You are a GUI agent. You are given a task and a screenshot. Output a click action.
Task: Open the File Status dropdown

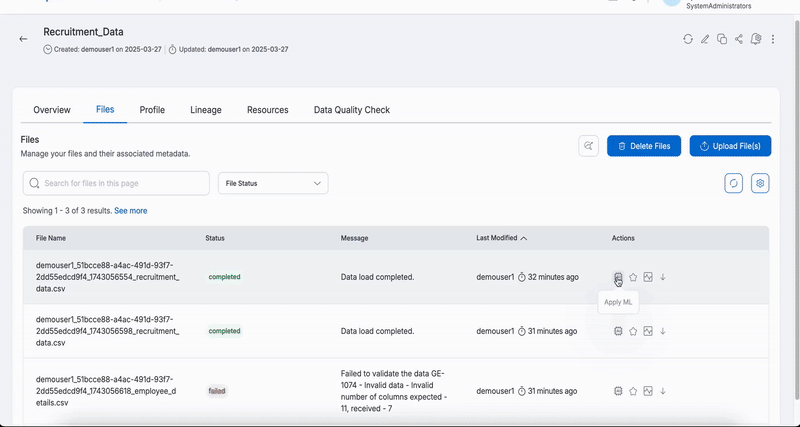click(x=273, y=183)
